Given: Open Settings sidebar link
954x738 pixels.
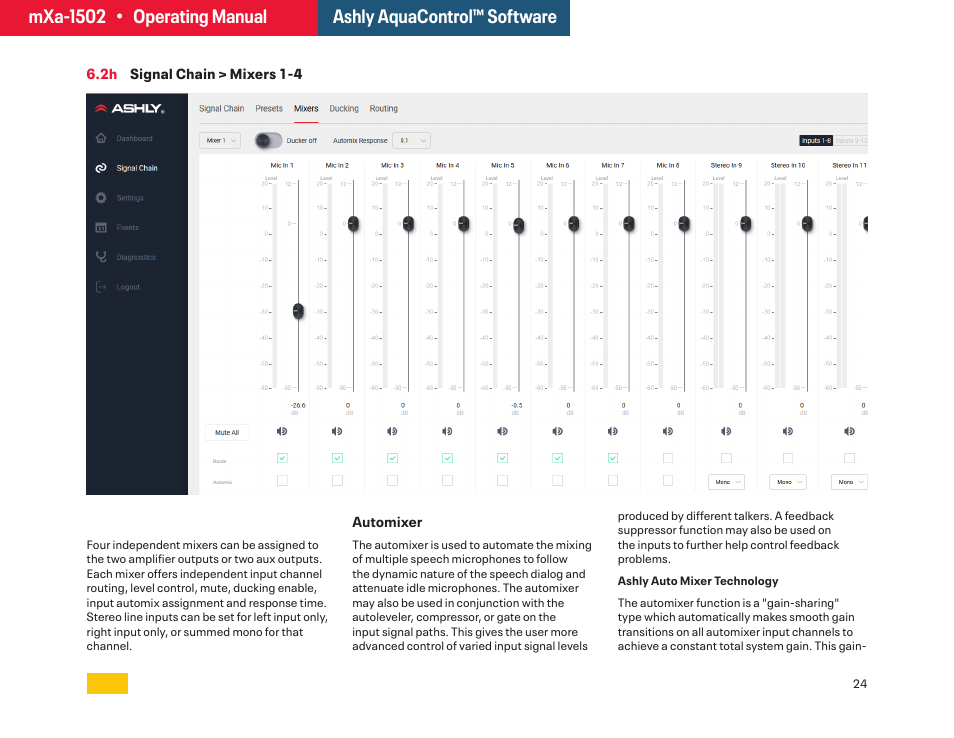Looking at the screenshot, I should click(130, 198).
